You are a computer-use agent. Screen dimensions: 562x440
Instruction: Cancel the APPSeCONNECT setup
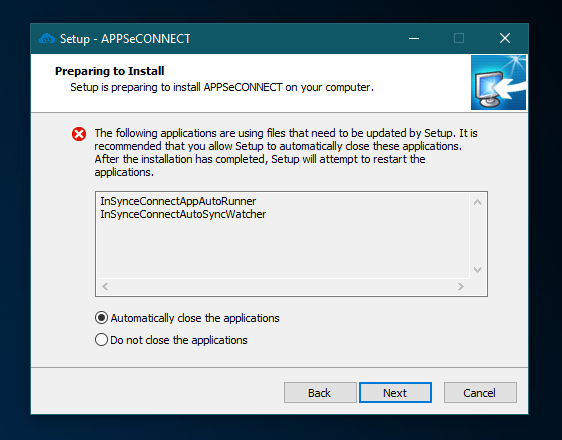[x=480, y=393]
